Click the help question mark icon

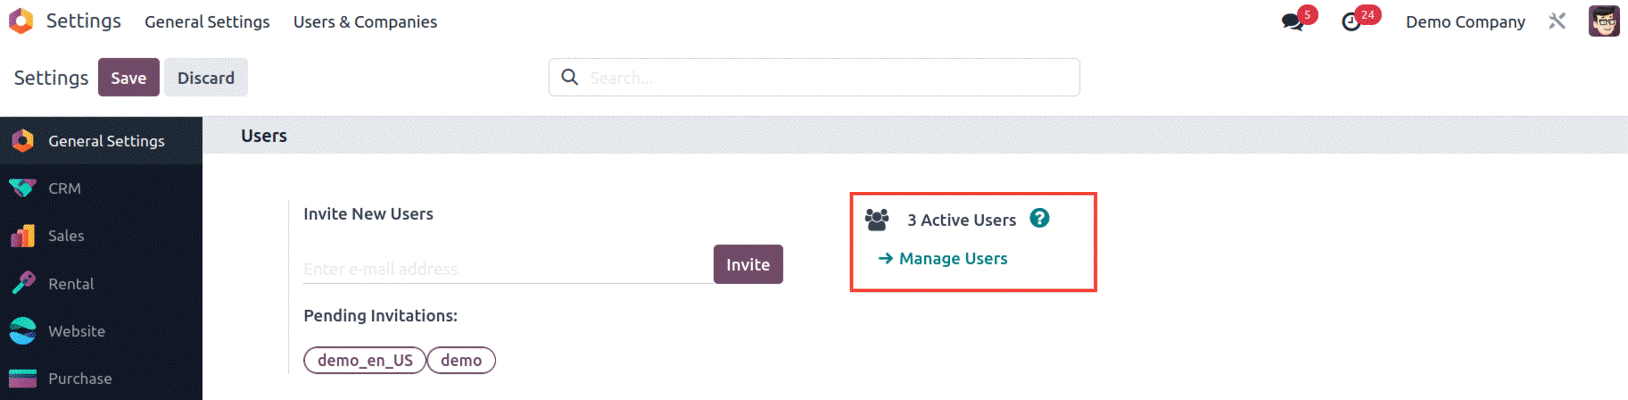click(x=1040, y=218)
